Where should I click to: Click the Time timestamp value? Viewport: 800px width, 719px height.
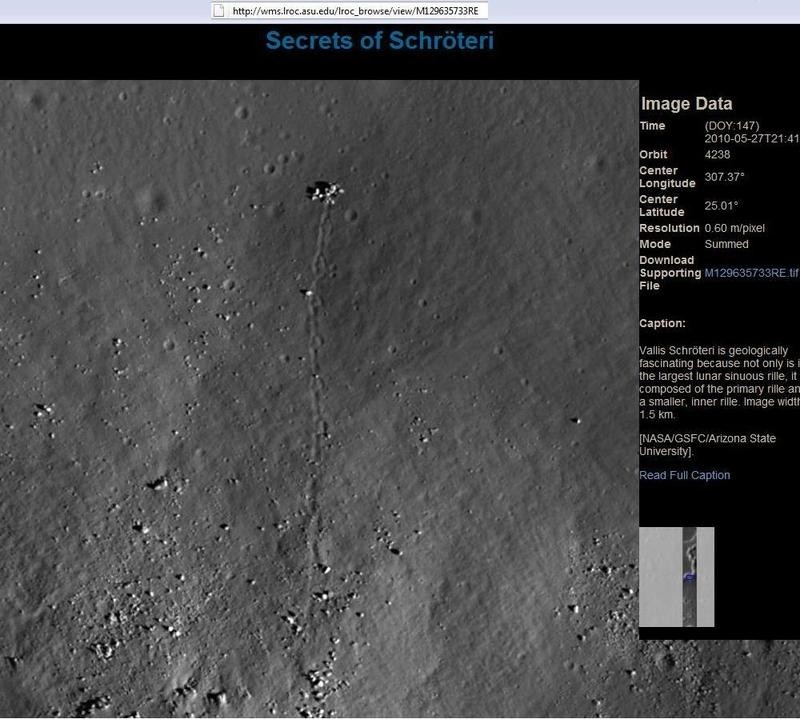(x=751, y=139)
